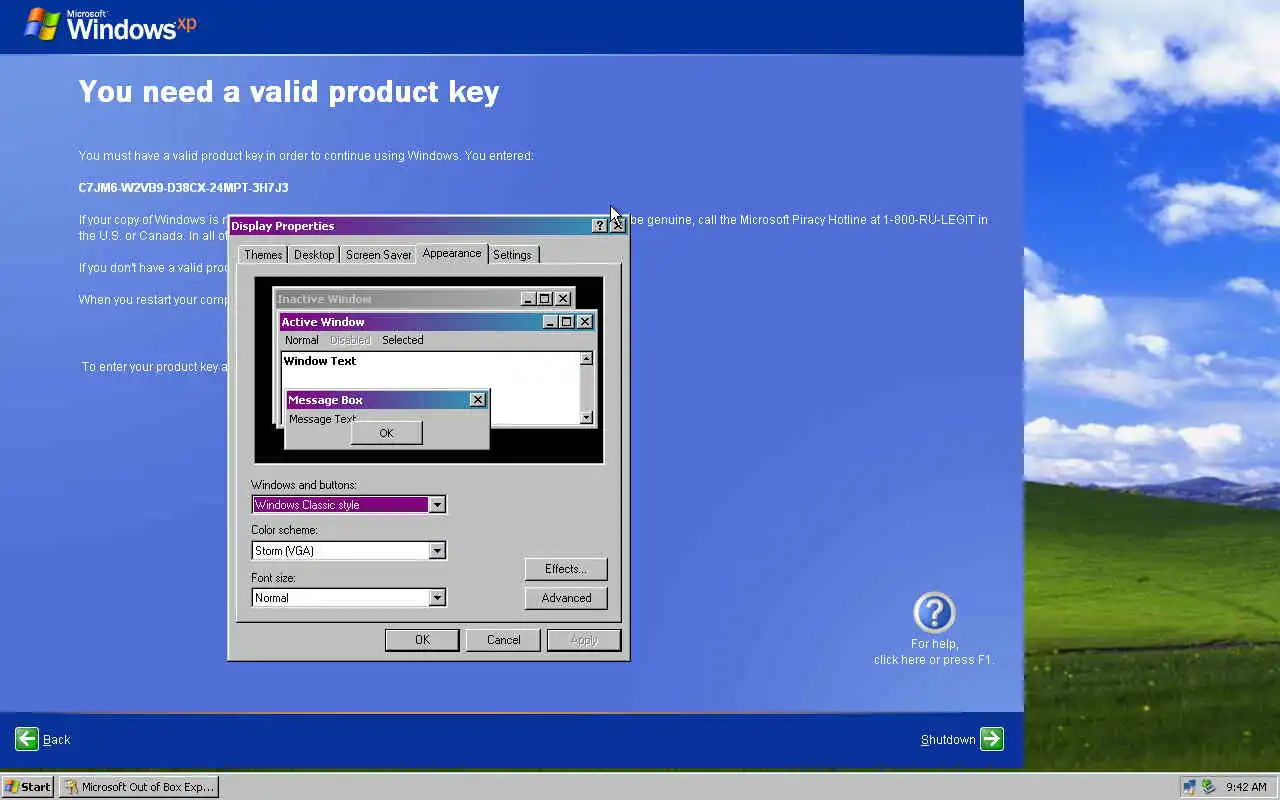
Task: Click the taskbar clock showing 9:42 AM
Action: (1246, 787)
